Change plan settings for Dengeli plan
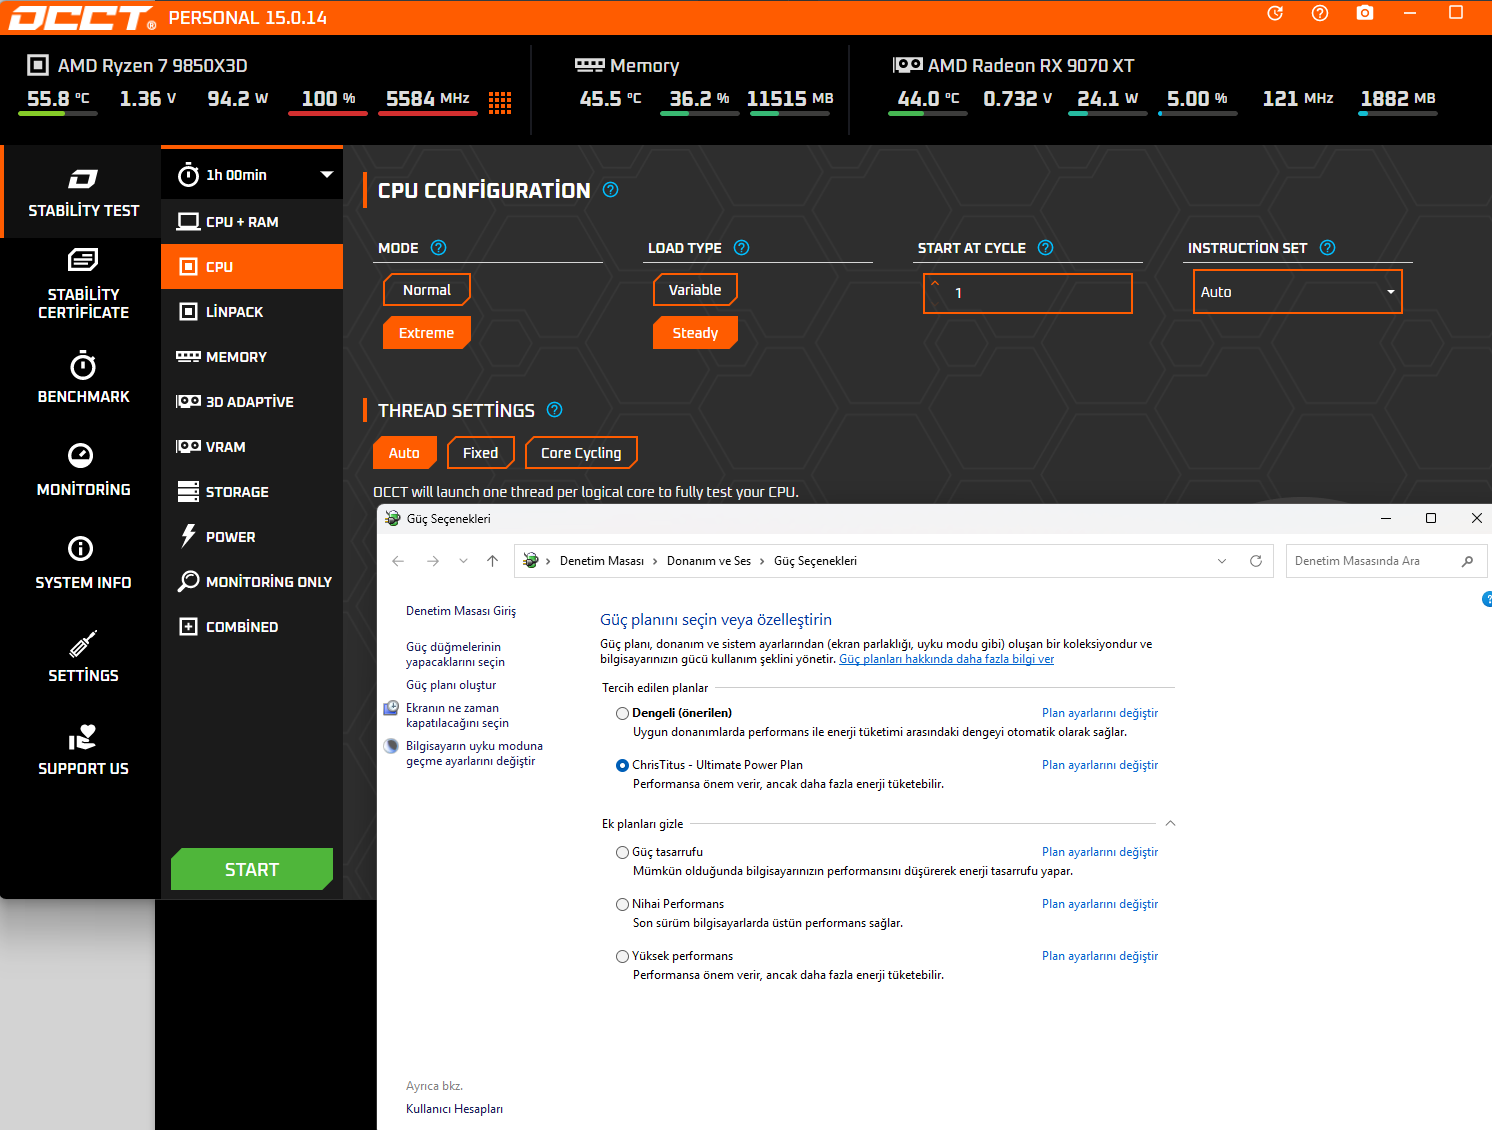Image resolution: width=1492 pixels, height=1130 pixels. coord(1100,713)
